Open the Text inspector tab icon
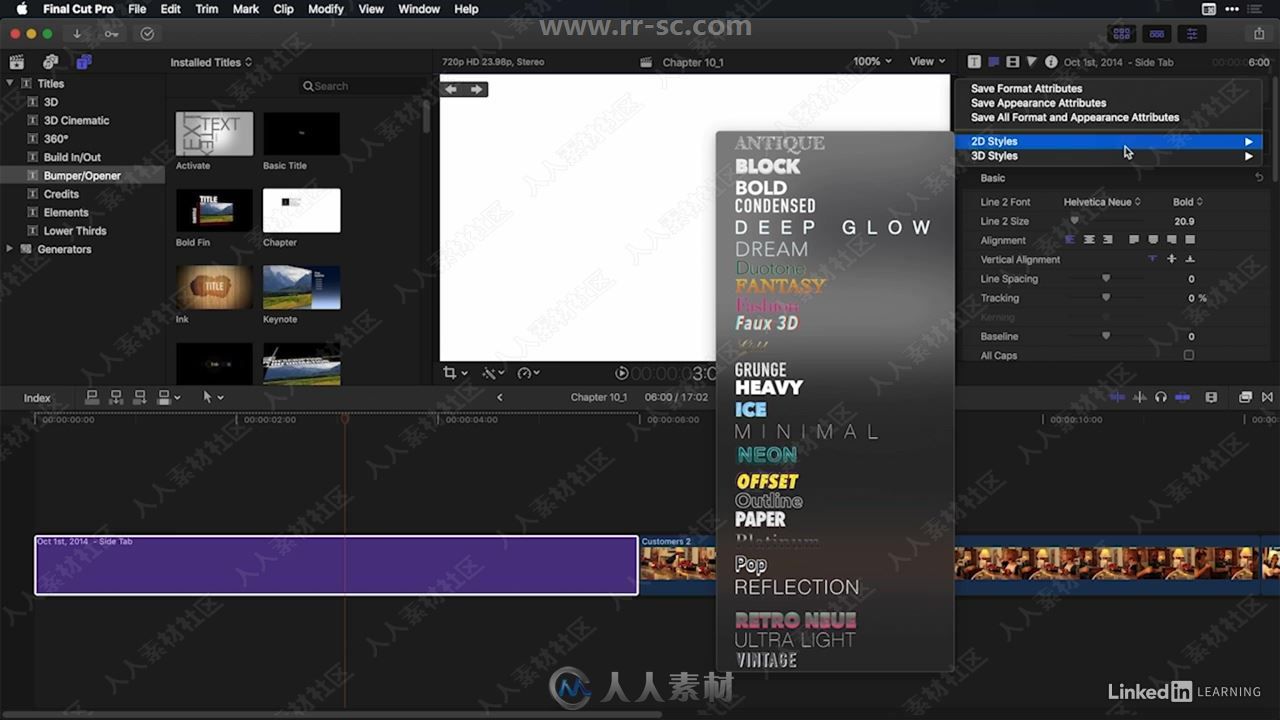1280x720 pixels. coord(994,62)
